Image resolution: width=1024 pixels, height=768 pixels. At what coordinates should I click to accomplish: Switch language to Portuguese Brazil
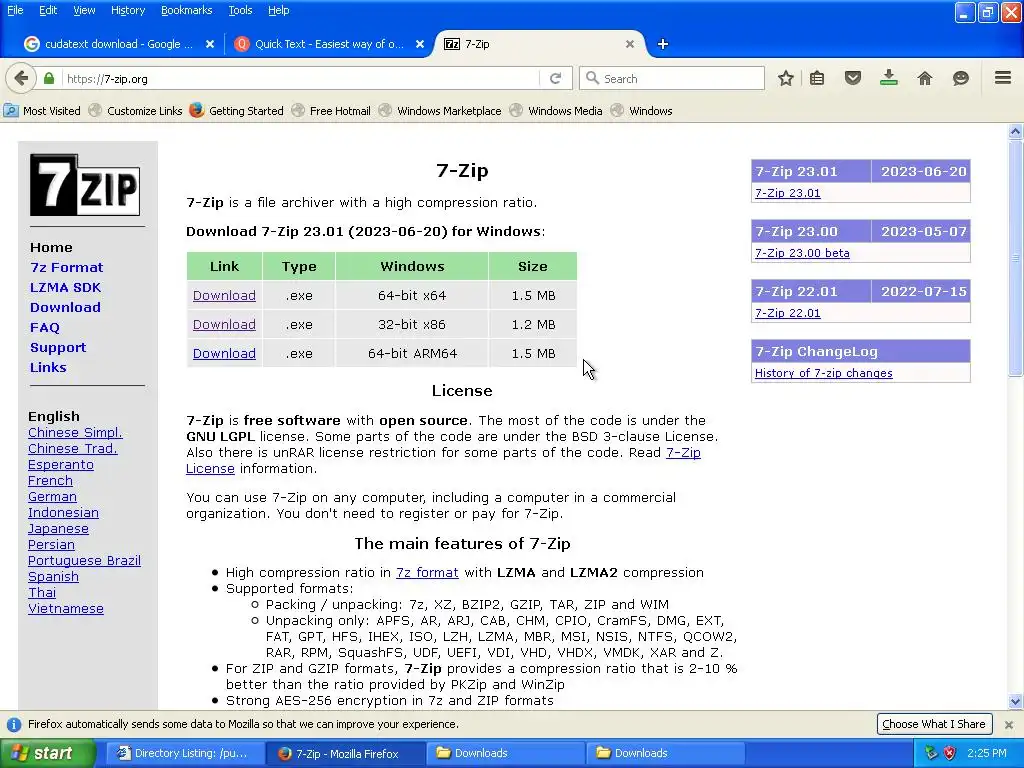point(84,560)
